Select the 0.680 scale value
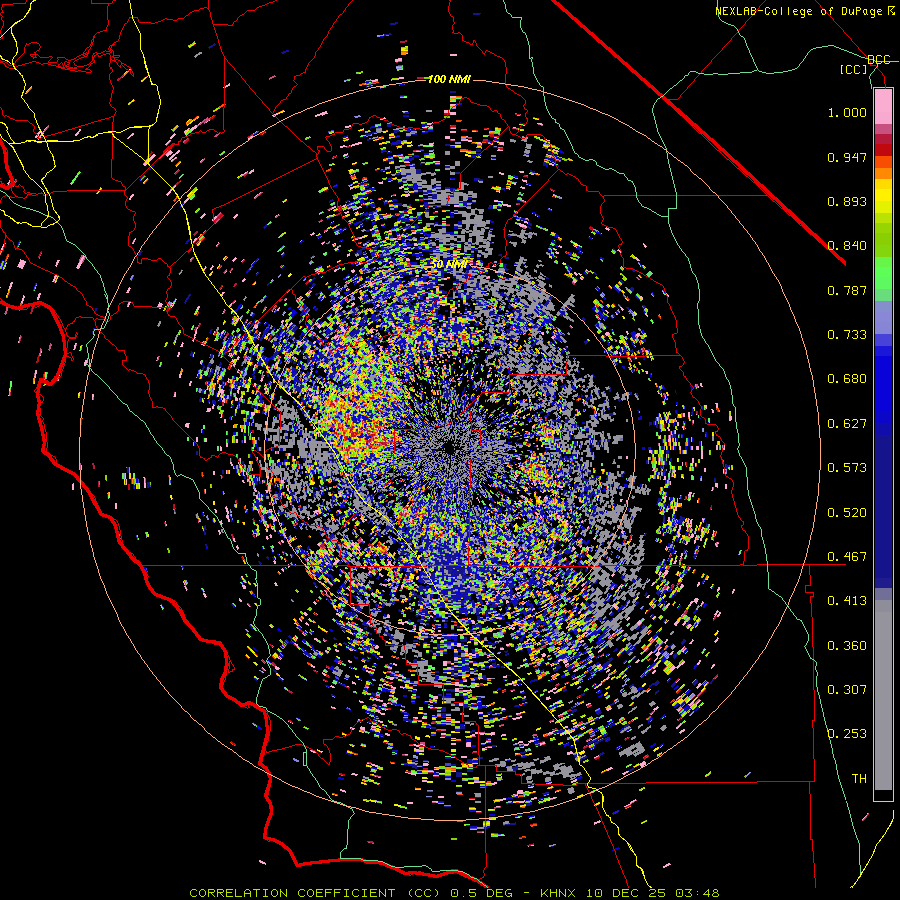Image resolution: width=900 pixels, height=900 pixels. coord(847,379)
